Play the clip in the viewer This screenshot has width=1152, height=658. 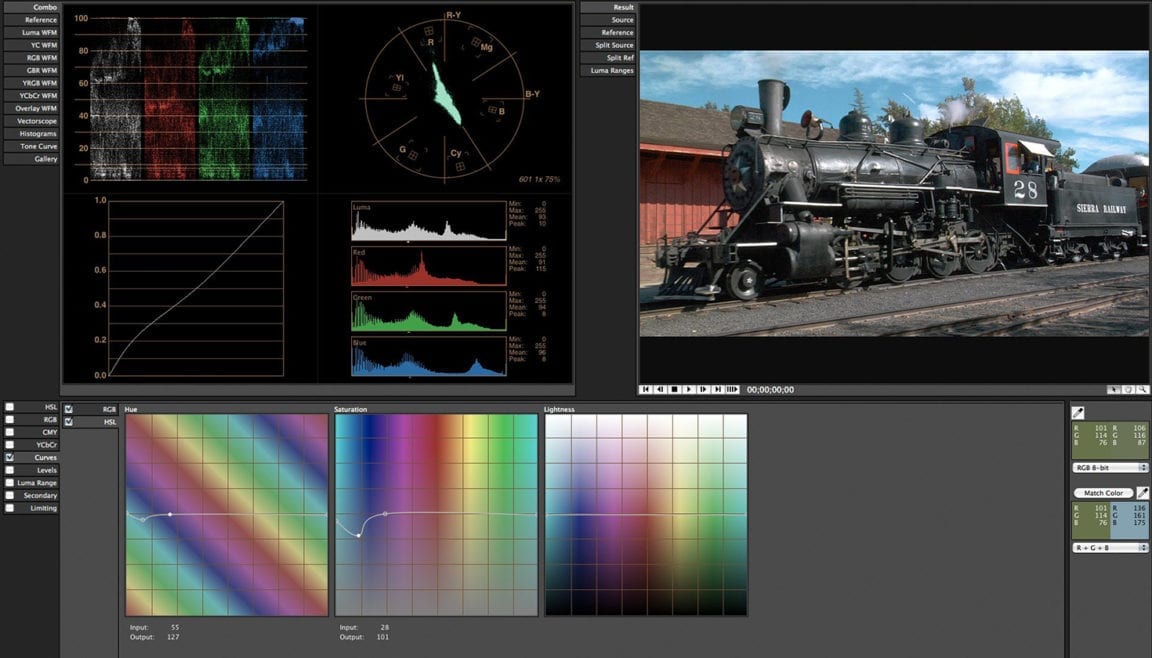click(688, 389)
